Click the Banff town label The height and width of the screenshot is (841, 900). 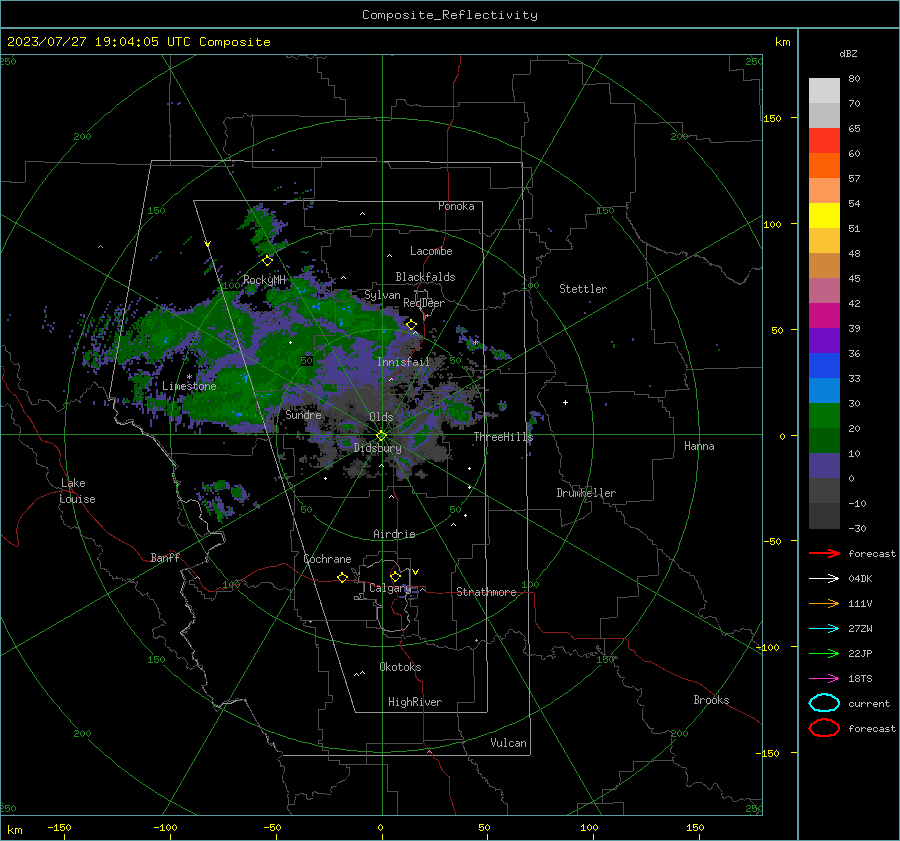click(x=165, y=557)
